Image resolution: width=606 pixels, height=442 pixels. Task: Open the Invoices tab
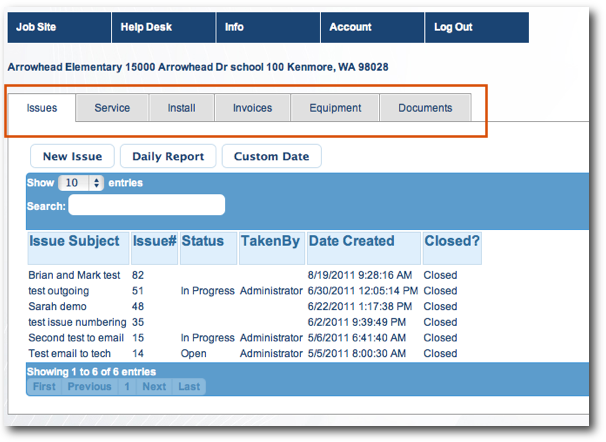pos(252,108)
